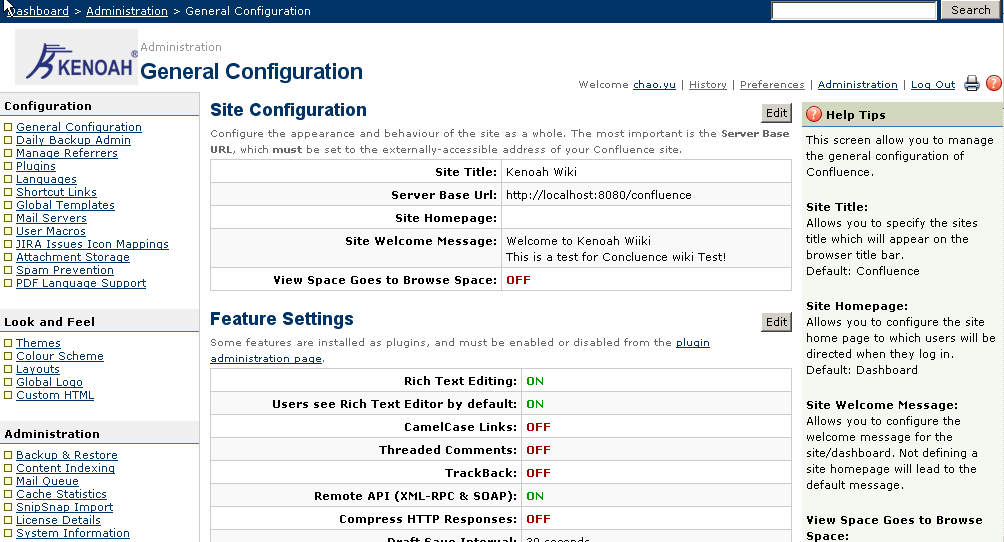Open License Details

coord(58,520)
